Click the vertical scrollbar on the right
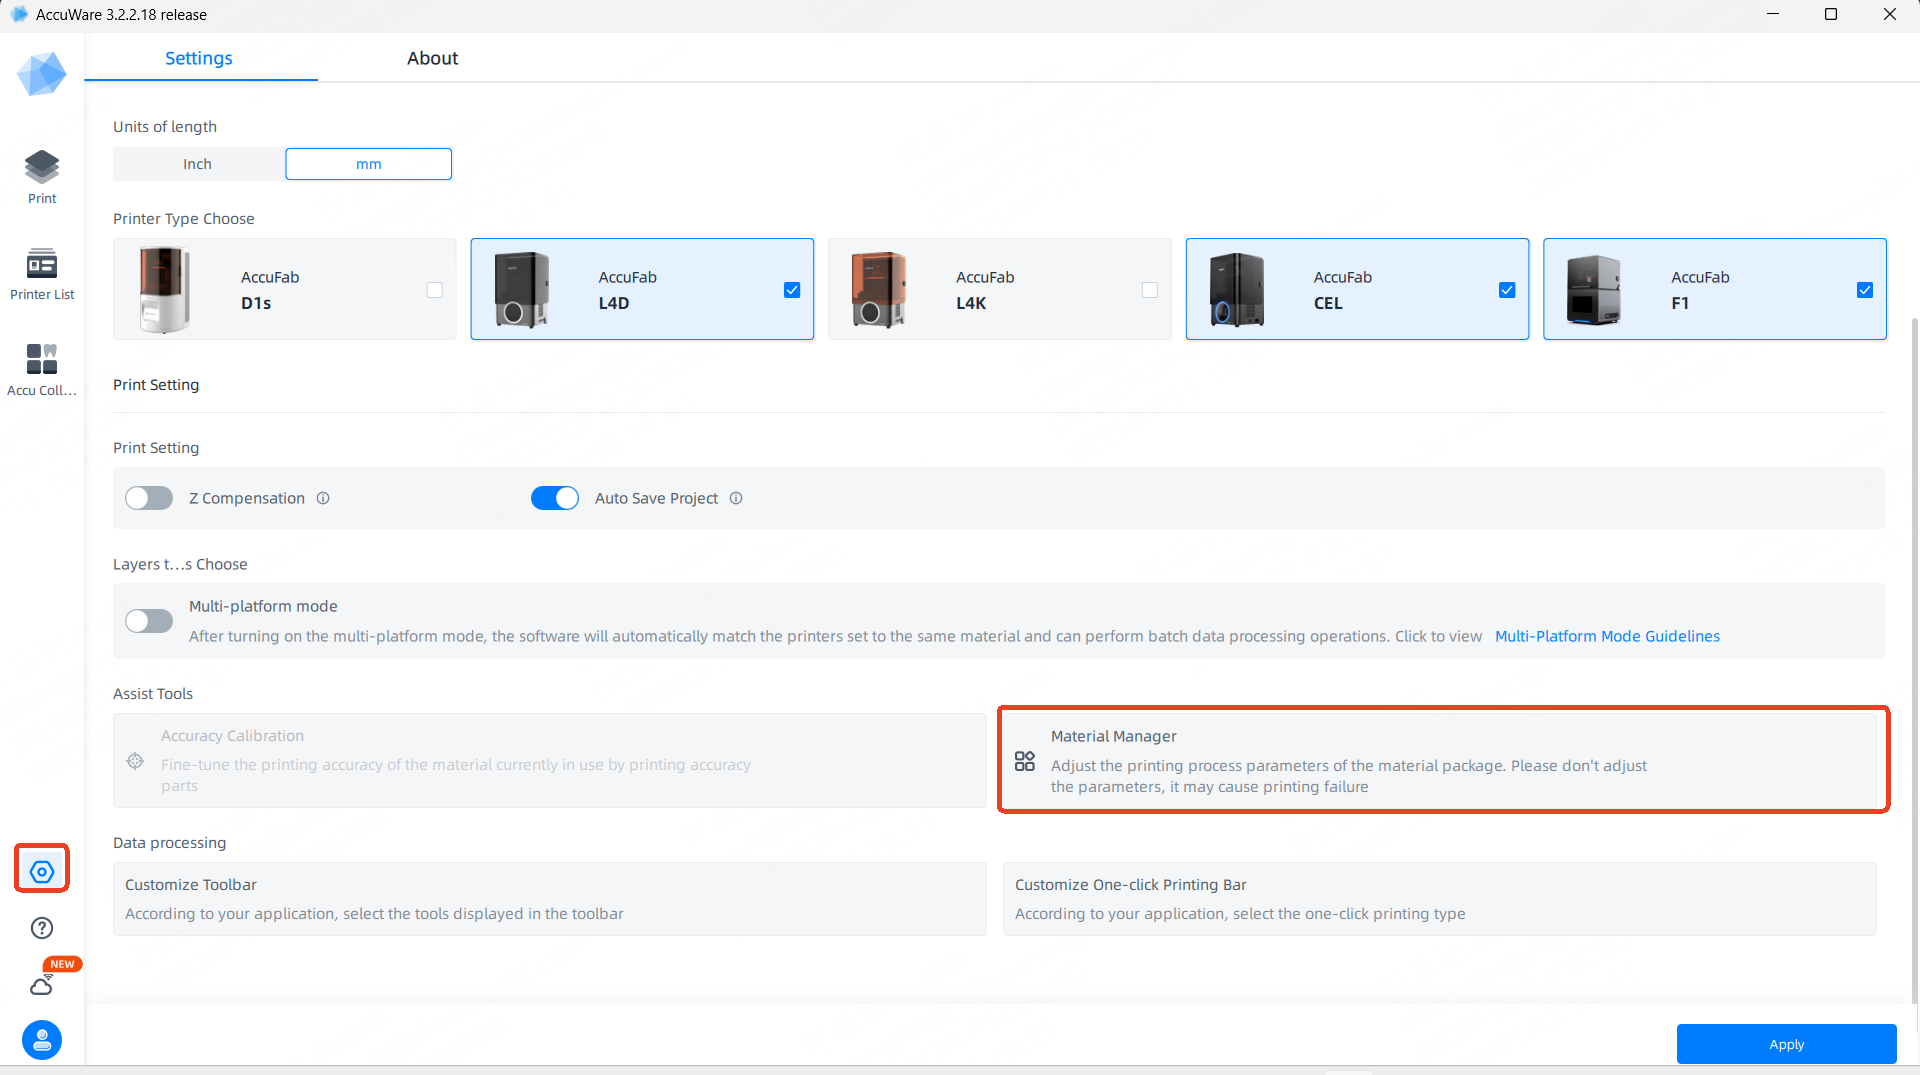1920x1075 pixels. (x=1914, y=660)
